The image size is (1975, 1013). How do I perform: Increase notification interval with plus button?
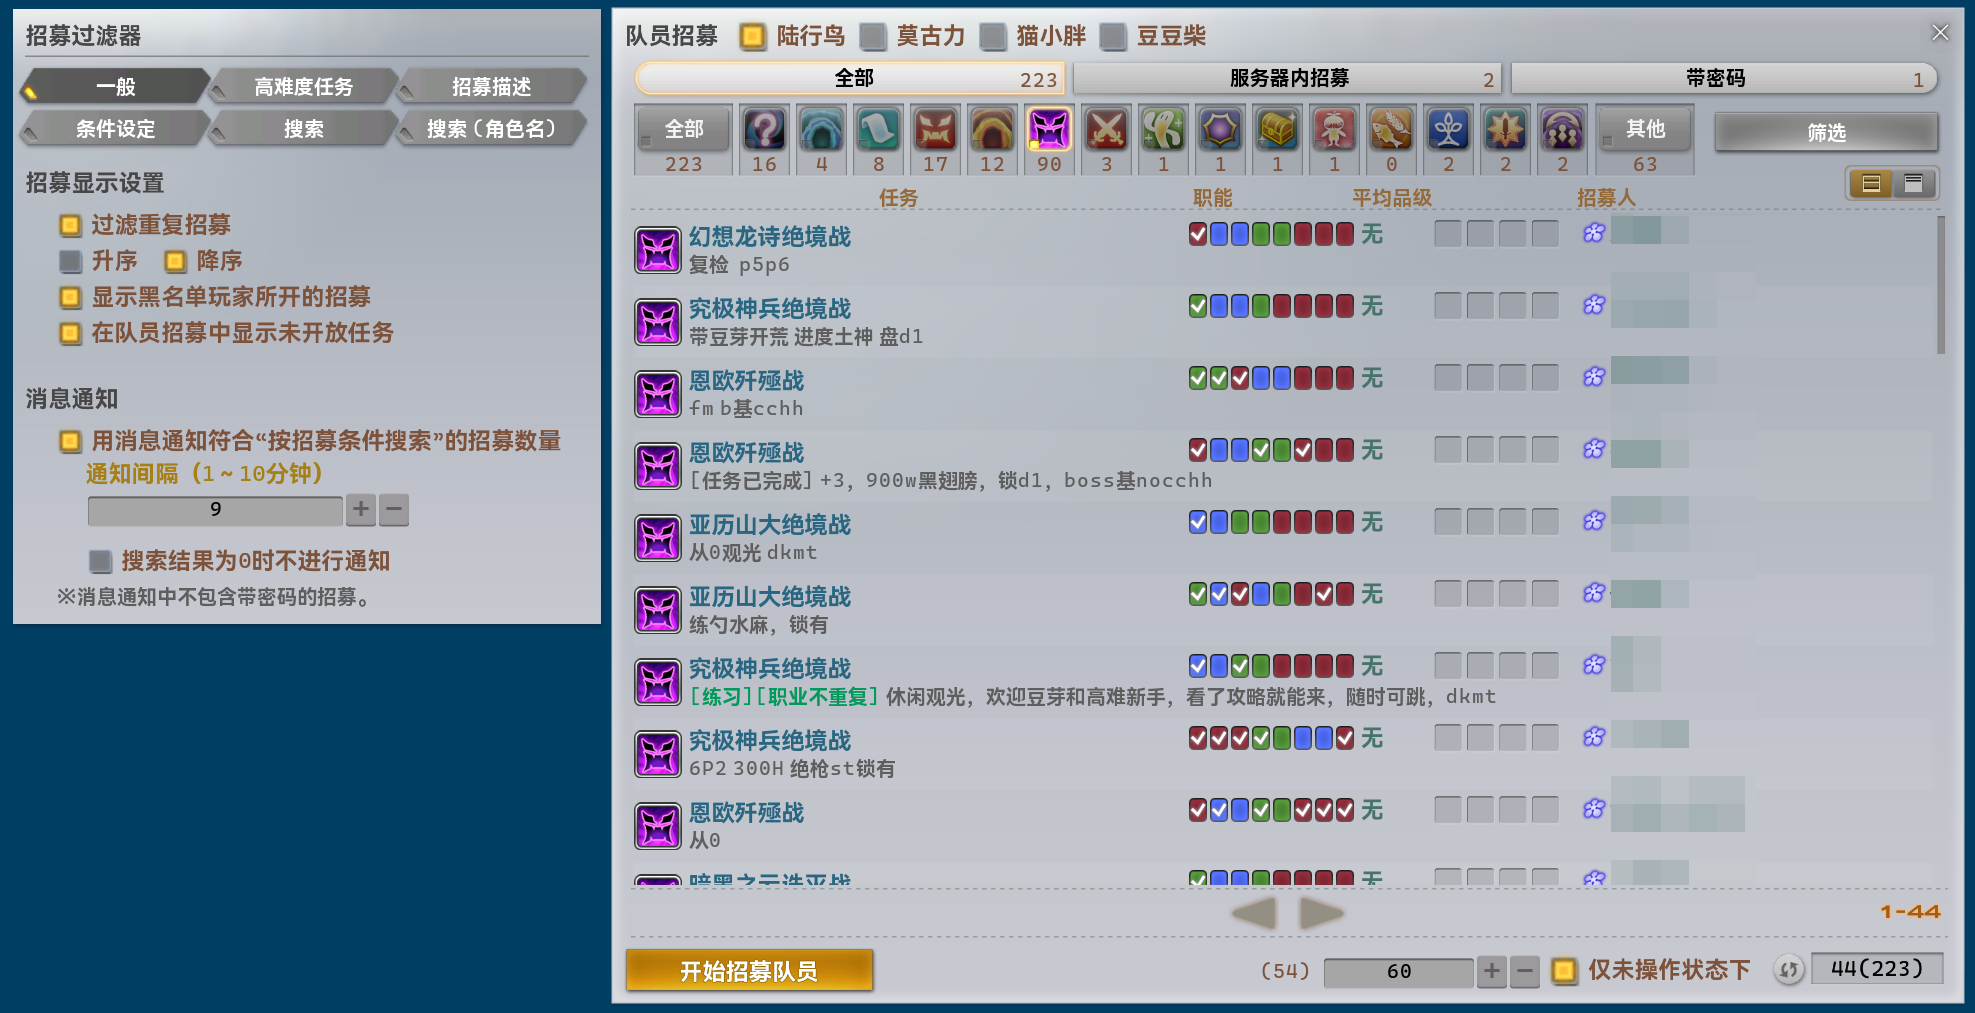point(361,510)
